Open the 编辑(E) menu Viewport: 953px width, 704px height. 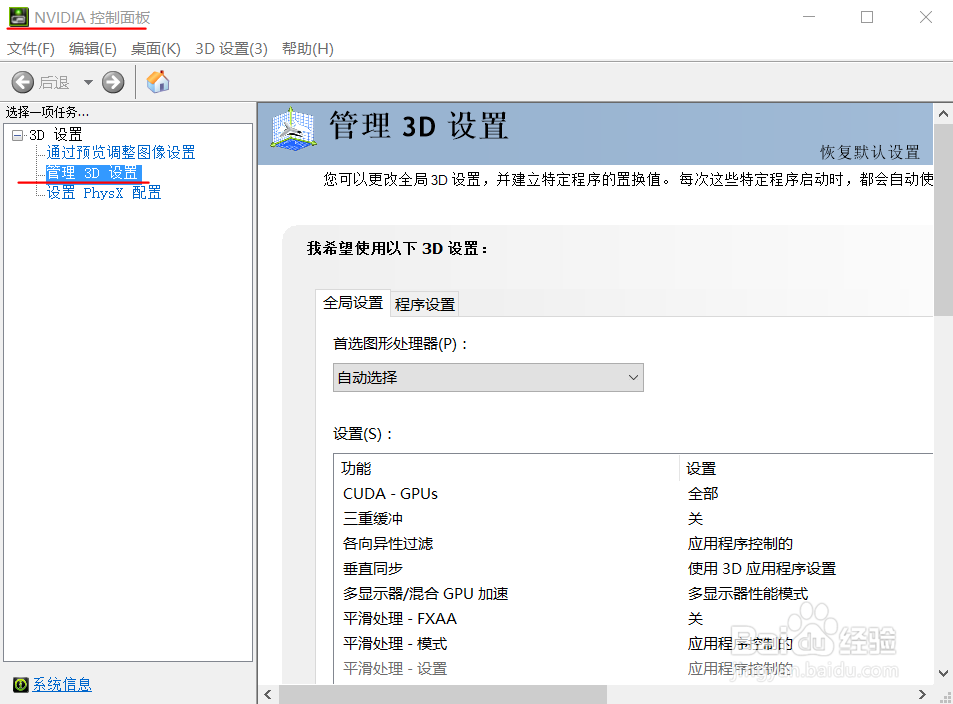point(92,49)
